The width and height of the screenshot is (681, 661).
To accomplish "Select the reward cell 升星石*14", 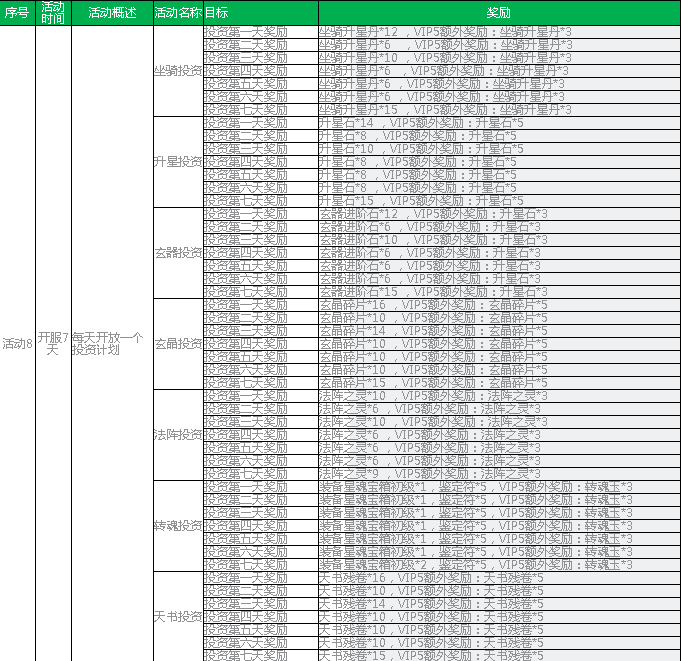I will 499,123.
